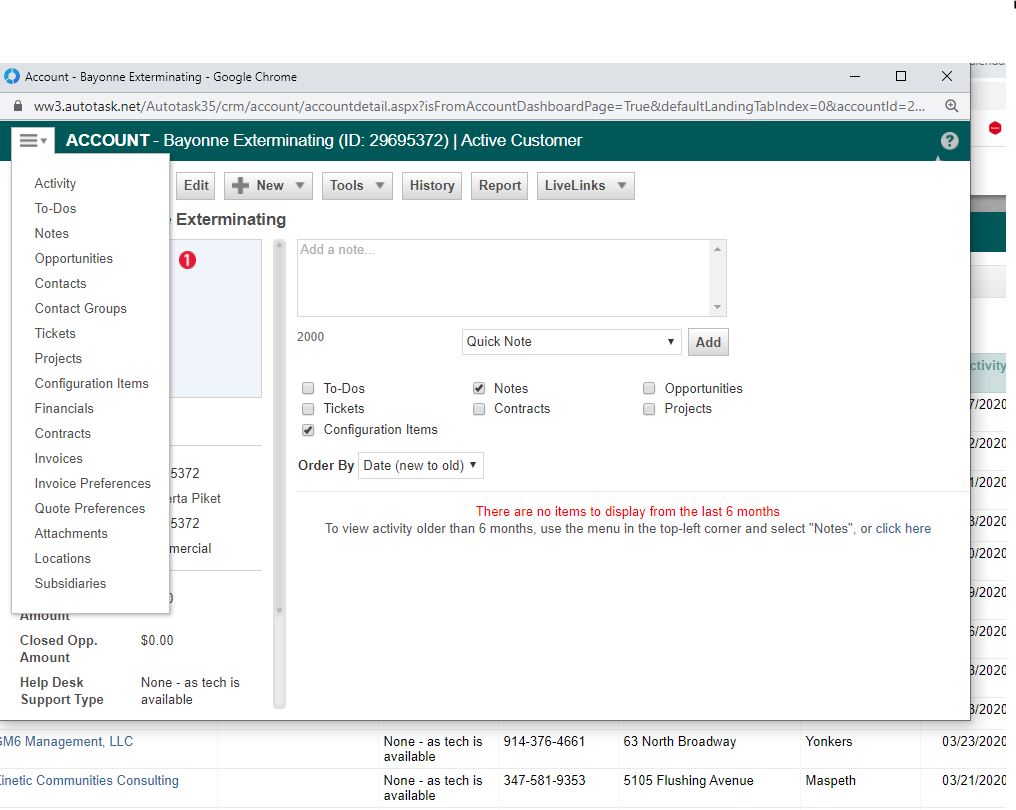Open Notes from the account menu
1016x810 pixels.
(51, 233)
